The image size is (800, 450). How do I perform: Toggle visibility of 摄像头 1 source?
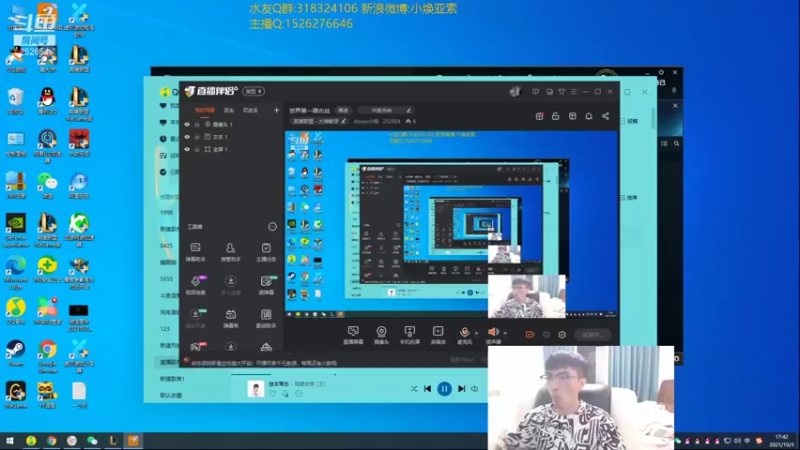click(x=187, y=124)
